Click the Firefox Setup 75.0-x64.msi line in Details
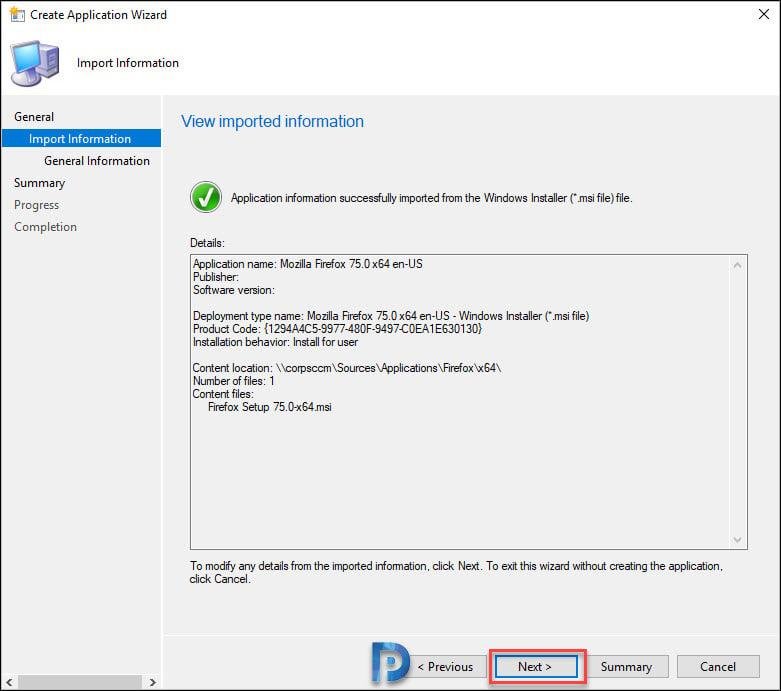Viewport: 781px width, 691px height. (x=269, y=407)
